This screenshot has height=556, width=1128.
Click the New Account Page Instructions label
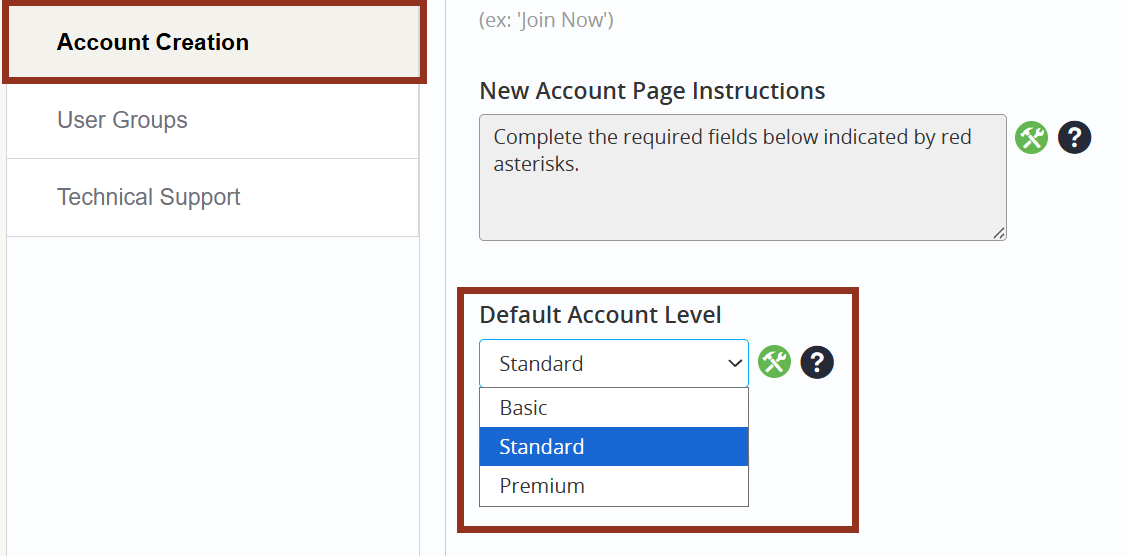652,91
